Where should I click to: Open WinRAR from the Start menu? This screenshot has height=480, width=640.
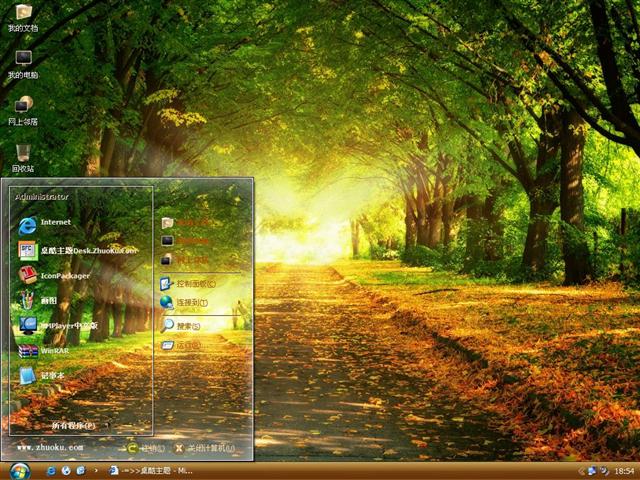point(43,351)
